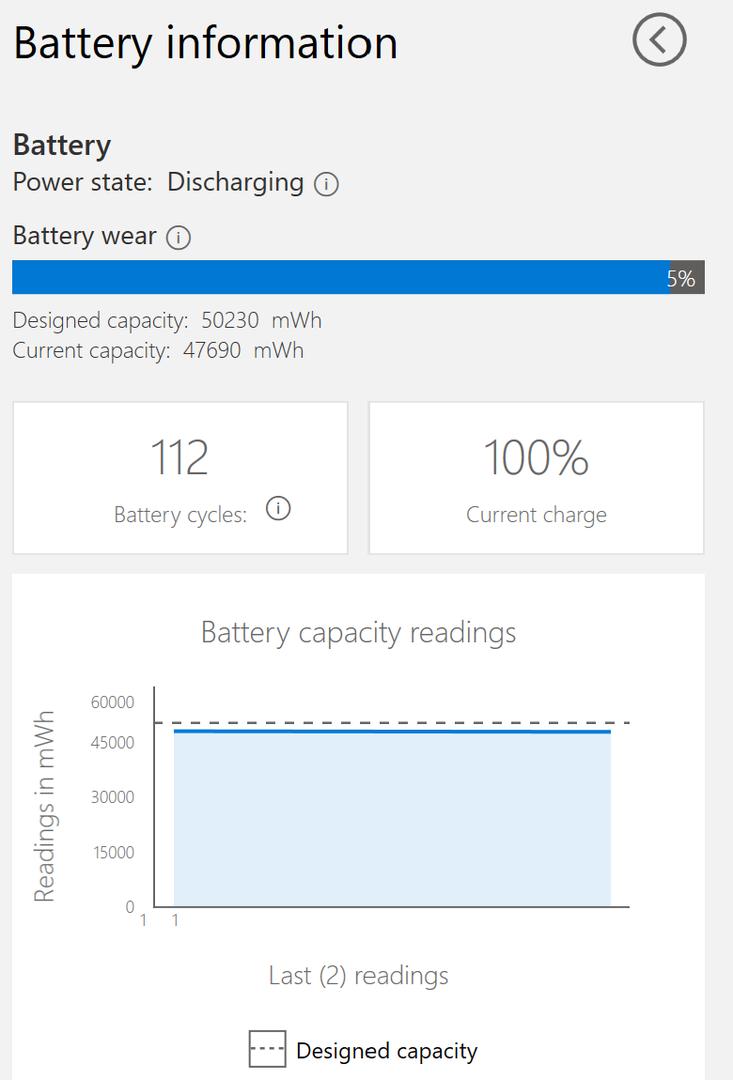
Task: Open the Battery cycles info icon
Action: (278, 509)
